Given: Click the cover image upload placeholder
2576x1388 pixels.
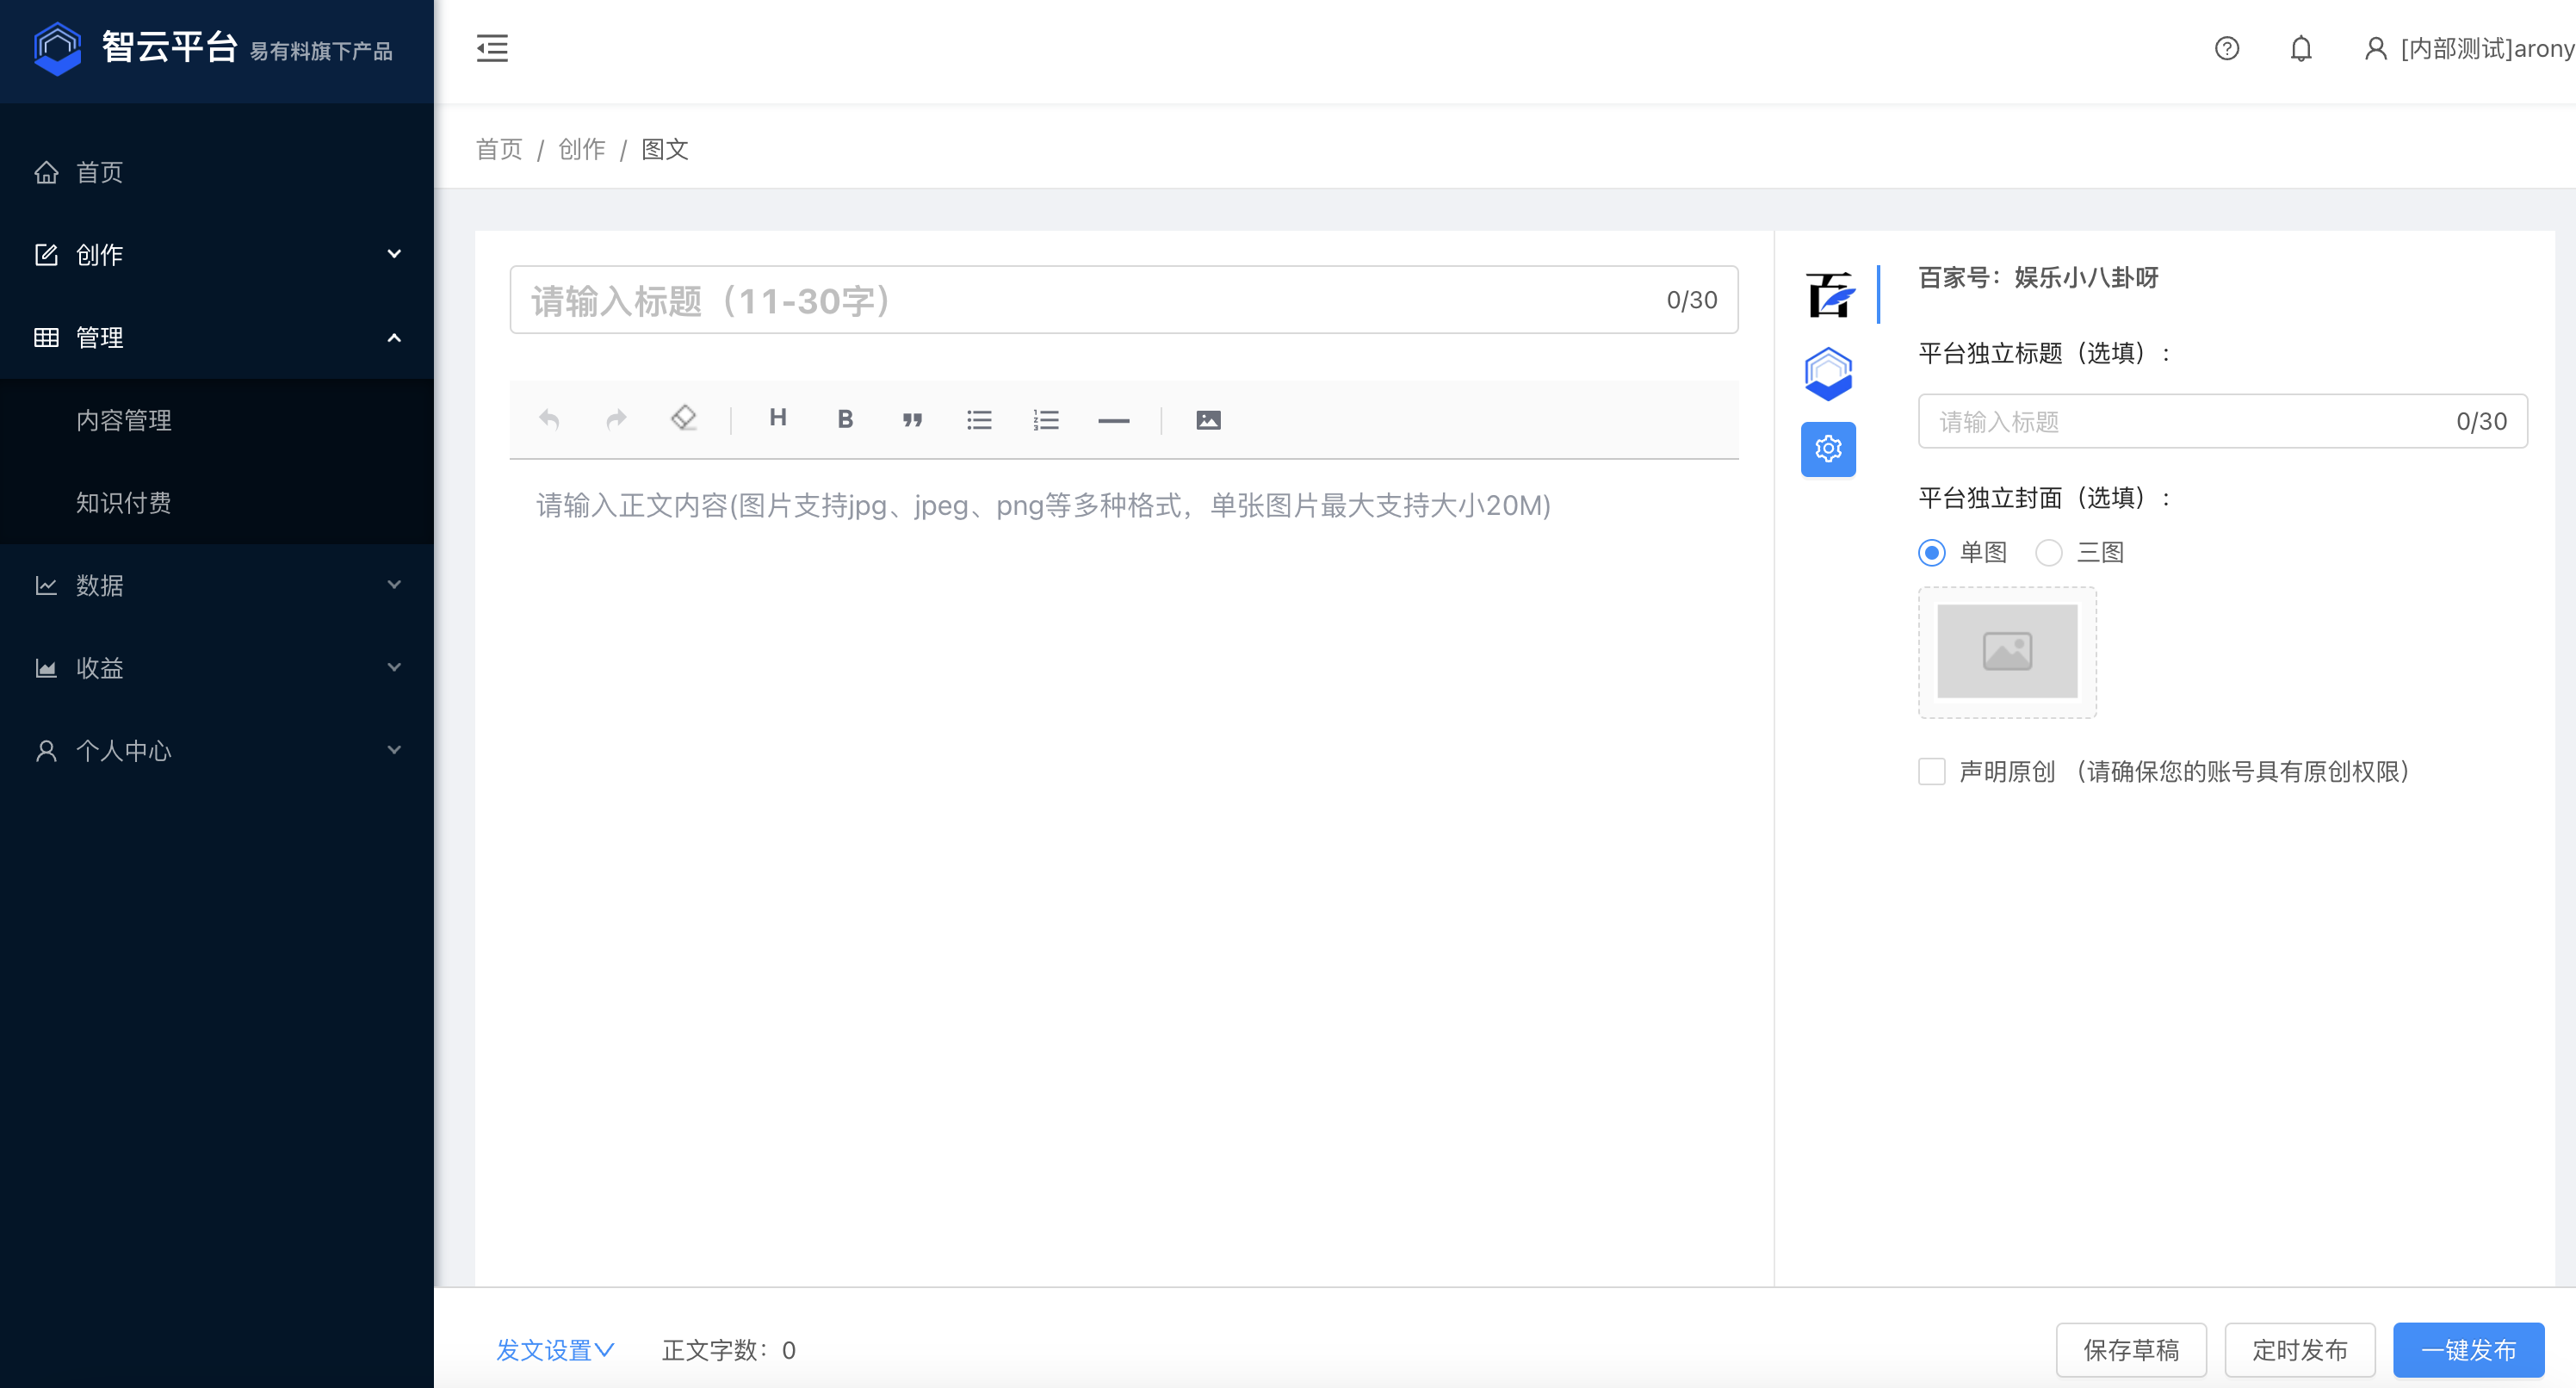Looking at the screenshot, I should pos(2007,651).
